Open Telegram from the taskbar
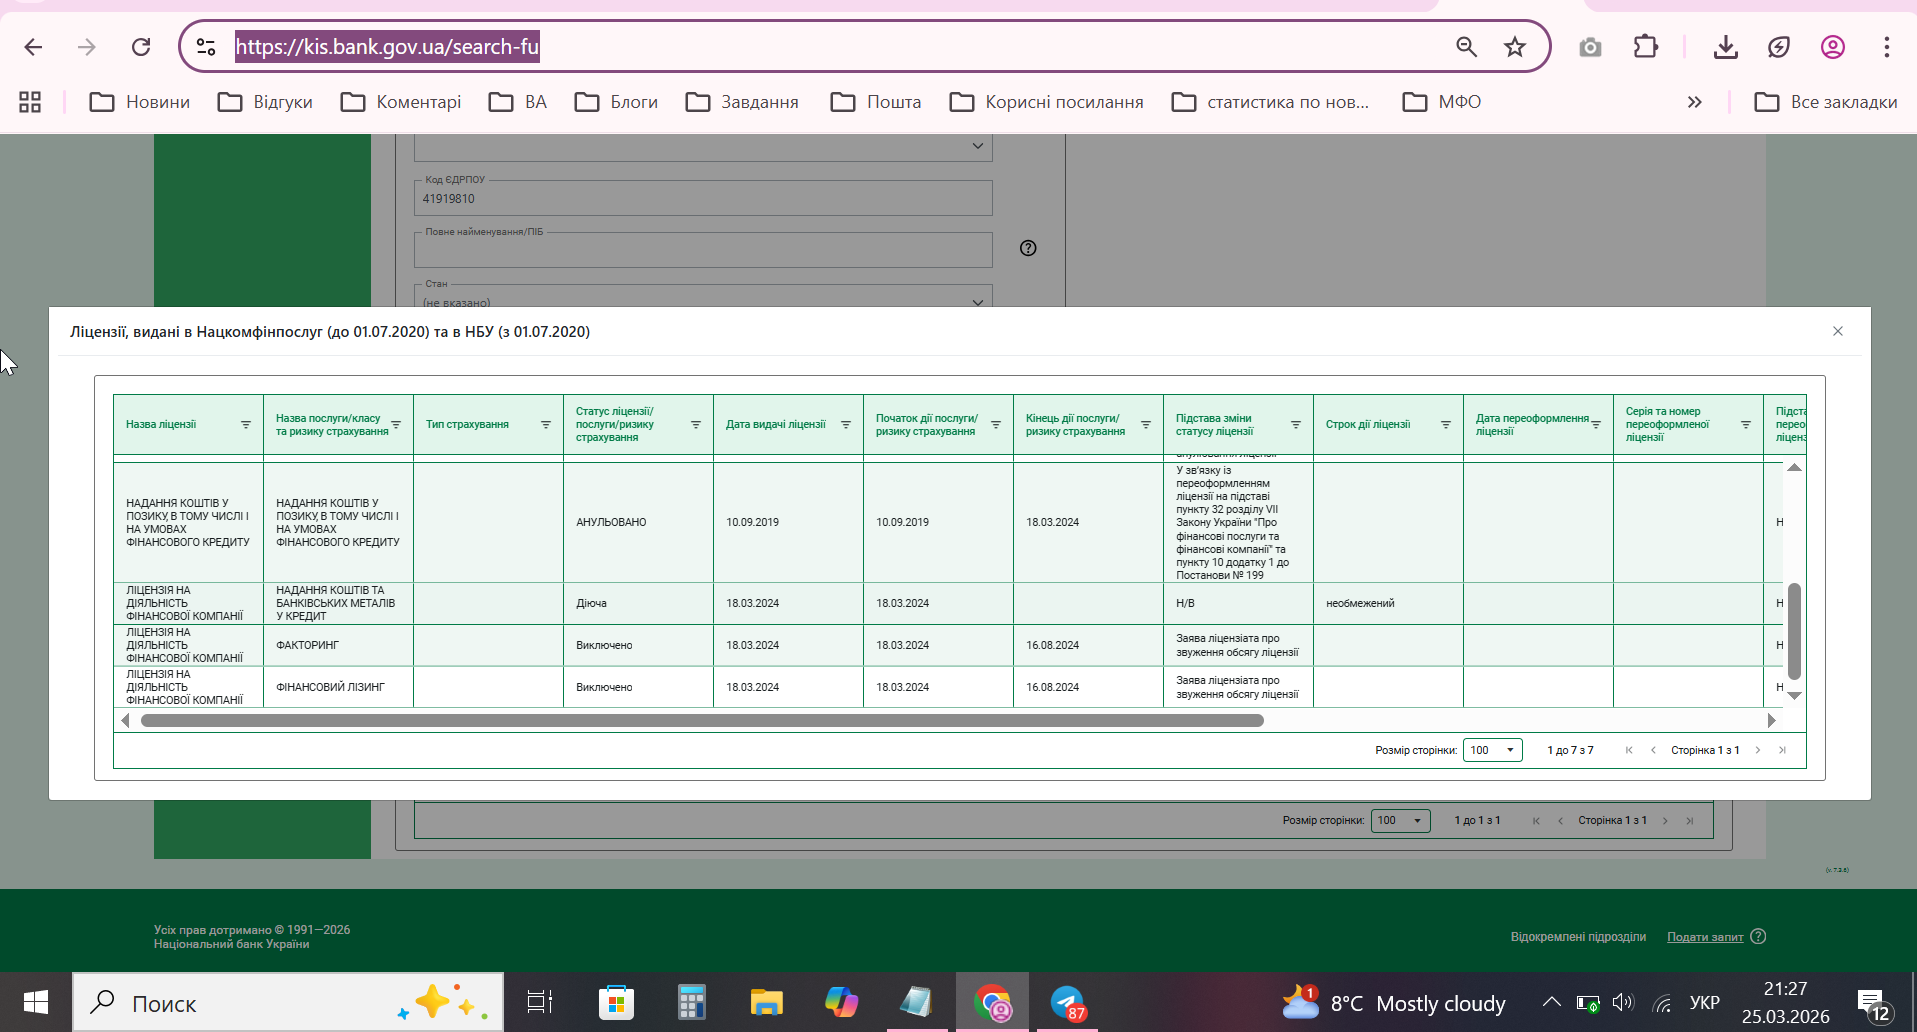Viewport: 1917px width, 1032px height. [x=1068, y=1002]
